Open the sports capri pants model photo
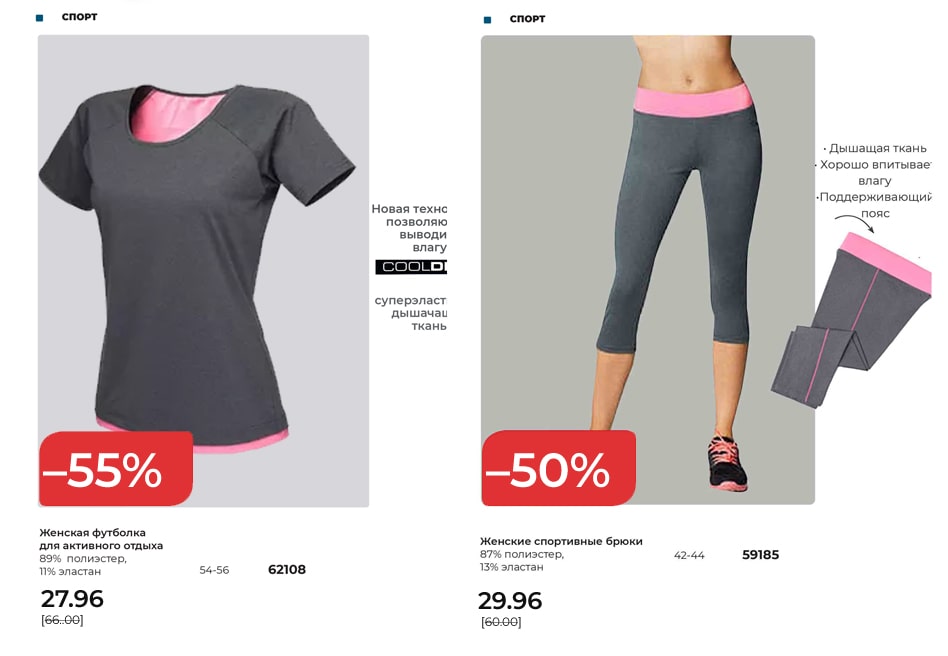This screenshot has width=948, height=656. tap(648, 270)
